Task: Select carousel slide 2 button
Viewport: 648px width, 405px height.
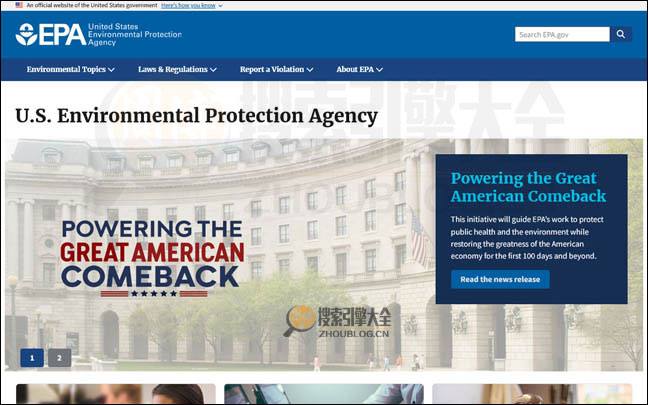Action: click(59, 358)
